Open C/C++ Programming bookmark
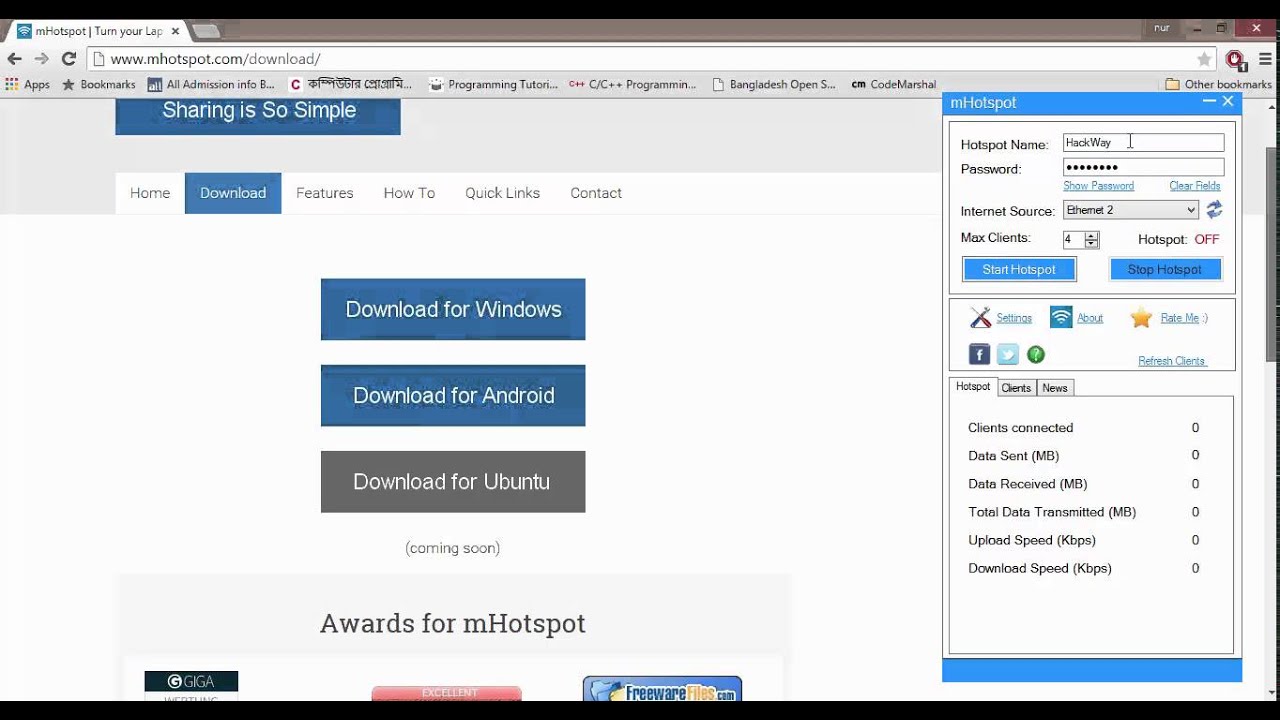1280x720 pixels. [x=632, y=85]
